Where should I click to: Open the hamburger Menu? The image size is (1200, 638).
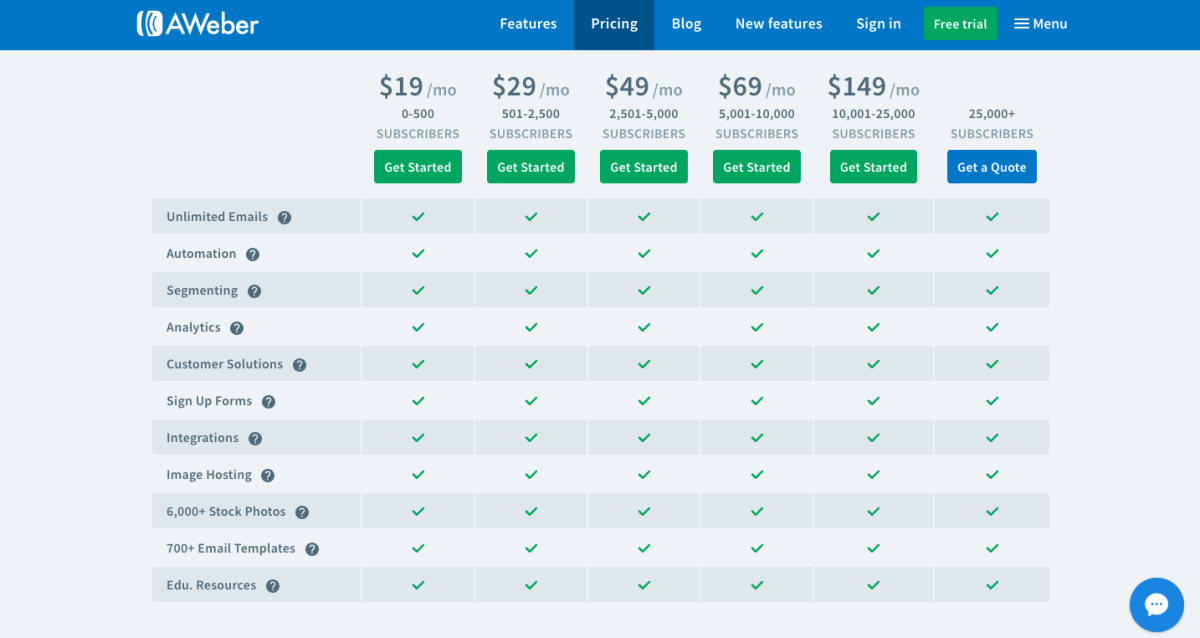pyautogui.click(x=1041, y=24)
